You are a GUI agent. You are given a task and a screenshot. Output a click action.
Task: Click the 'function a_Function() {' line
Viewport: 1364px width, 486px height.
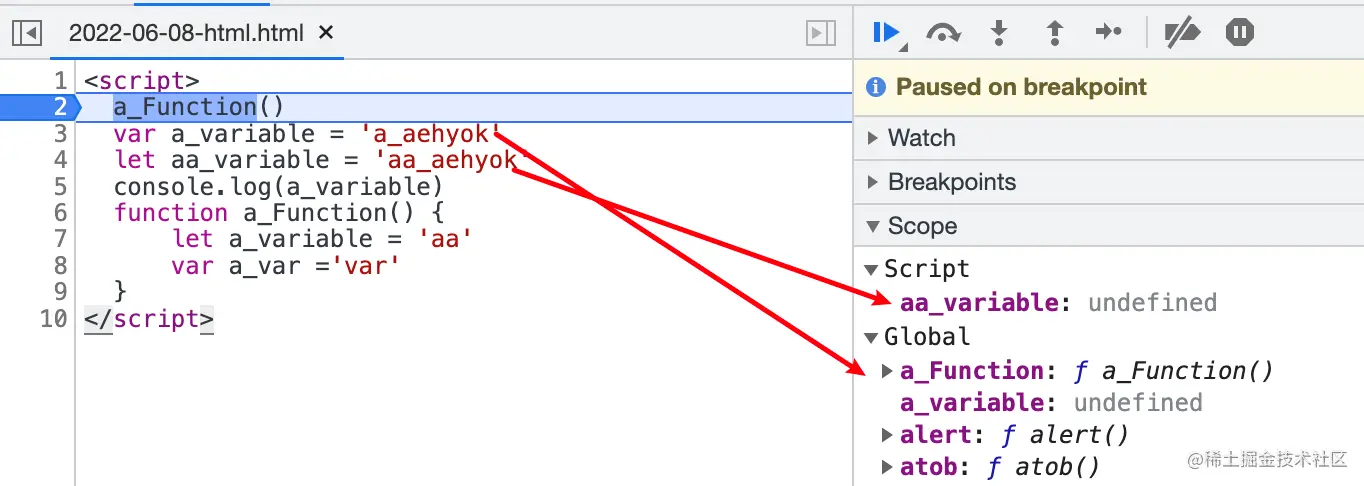pos(279,213)
